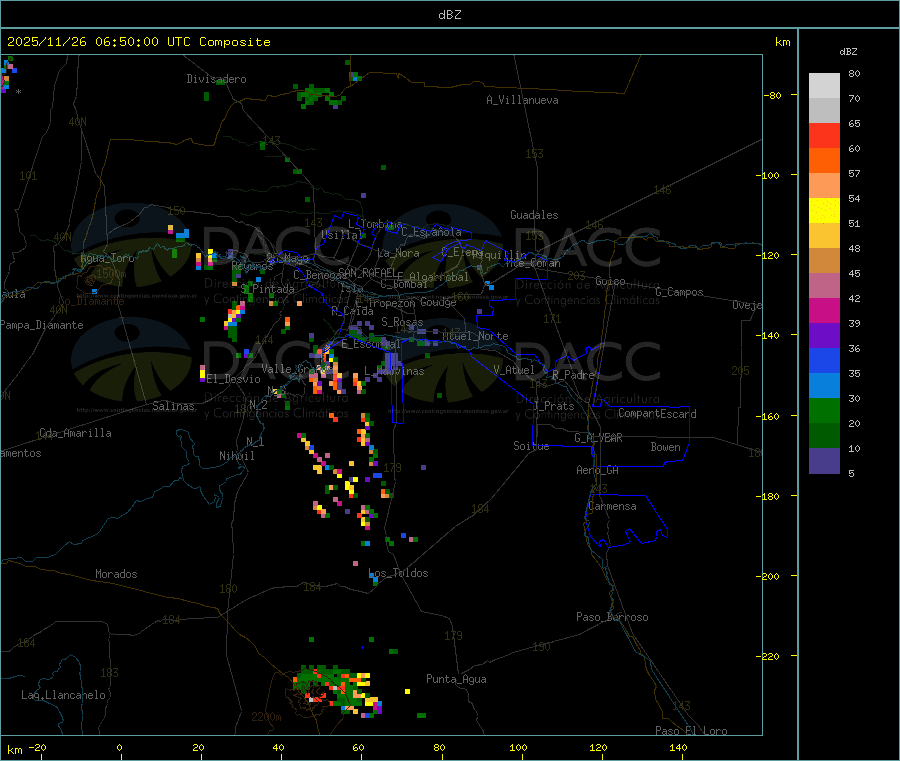Click the 'Nihuil' location label

coord(237,456)
